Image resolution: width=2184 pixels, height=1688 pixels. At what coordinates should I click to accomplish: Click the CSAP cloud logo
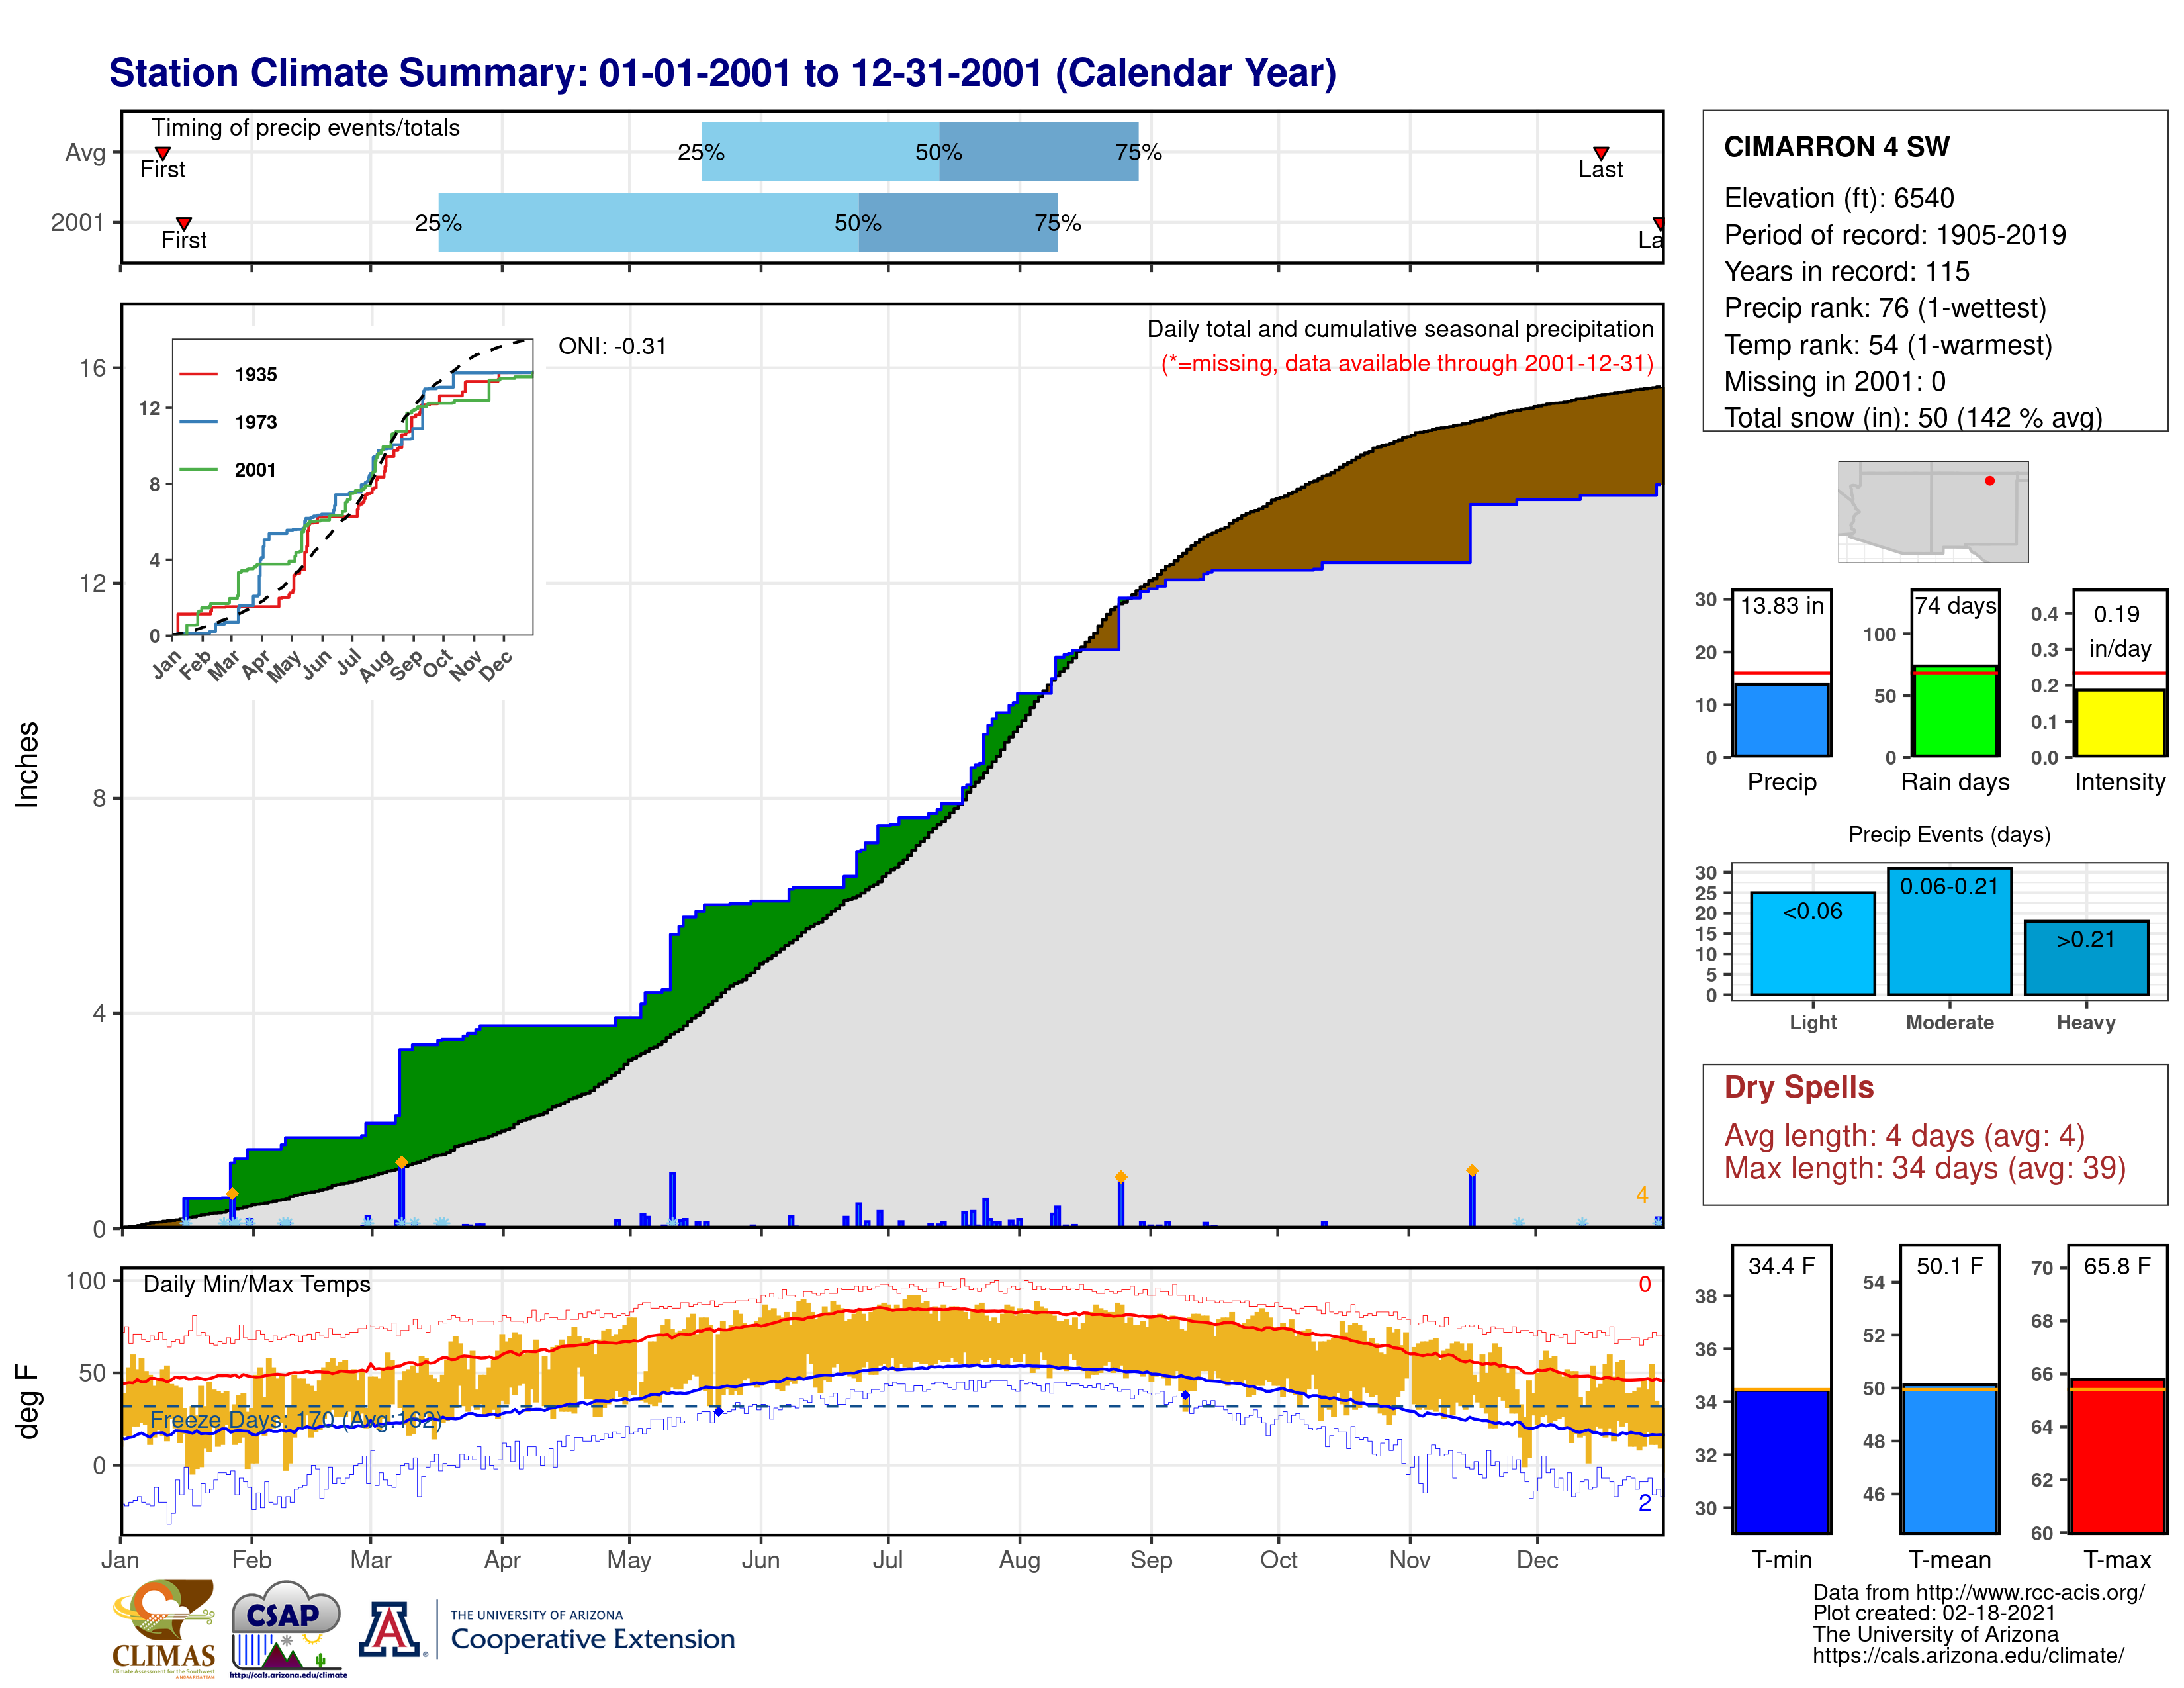[x=287, y=1628]
